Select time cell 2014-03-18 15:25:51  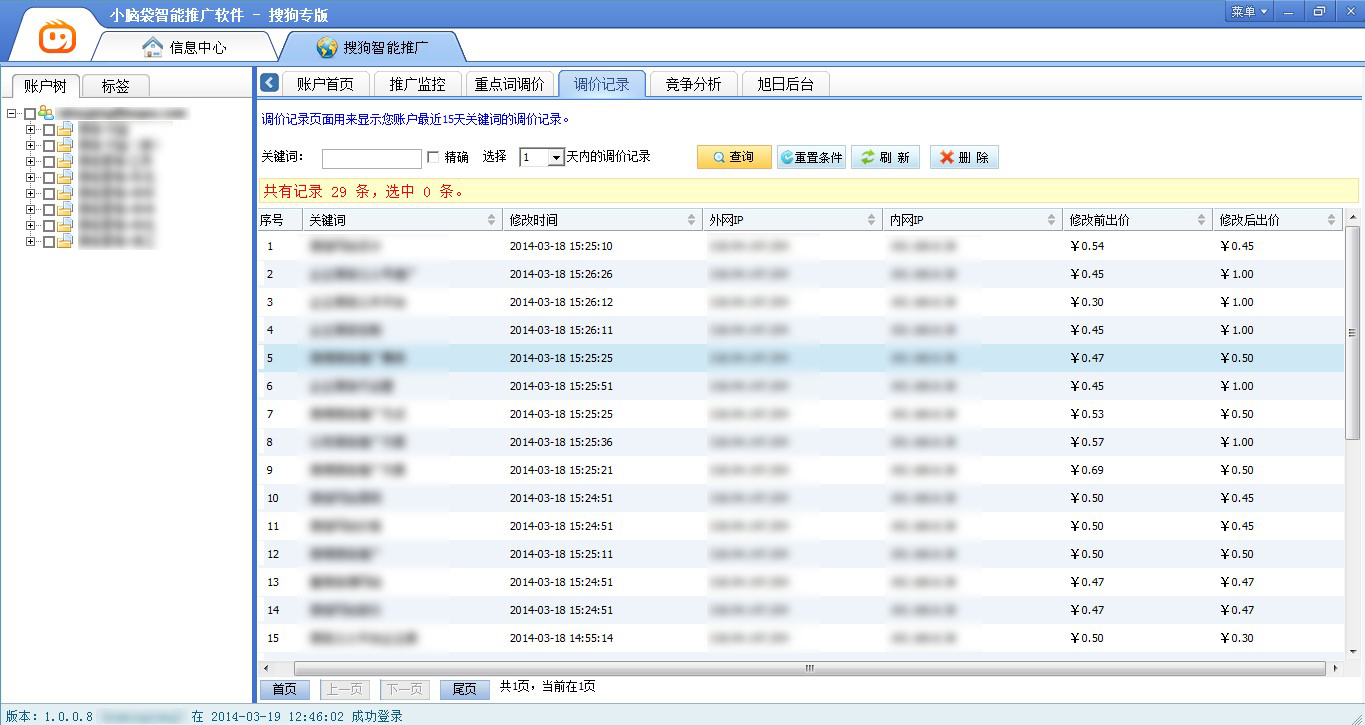point(561,386)
